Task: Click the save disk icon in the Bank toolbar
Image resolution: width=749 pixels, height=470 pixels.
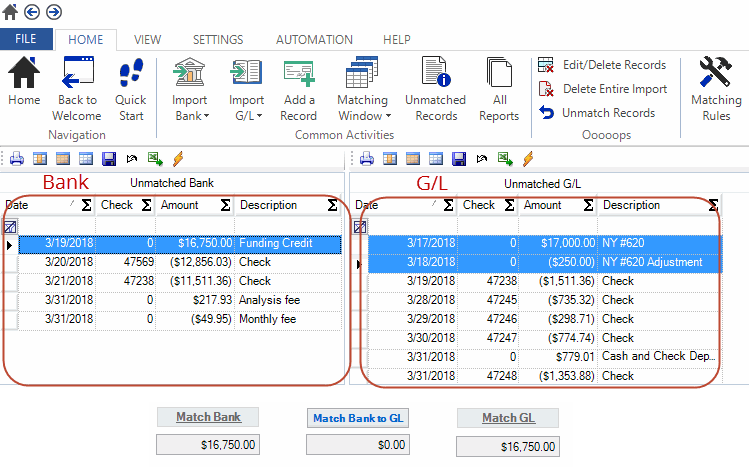Action: (x=109, y=159)
